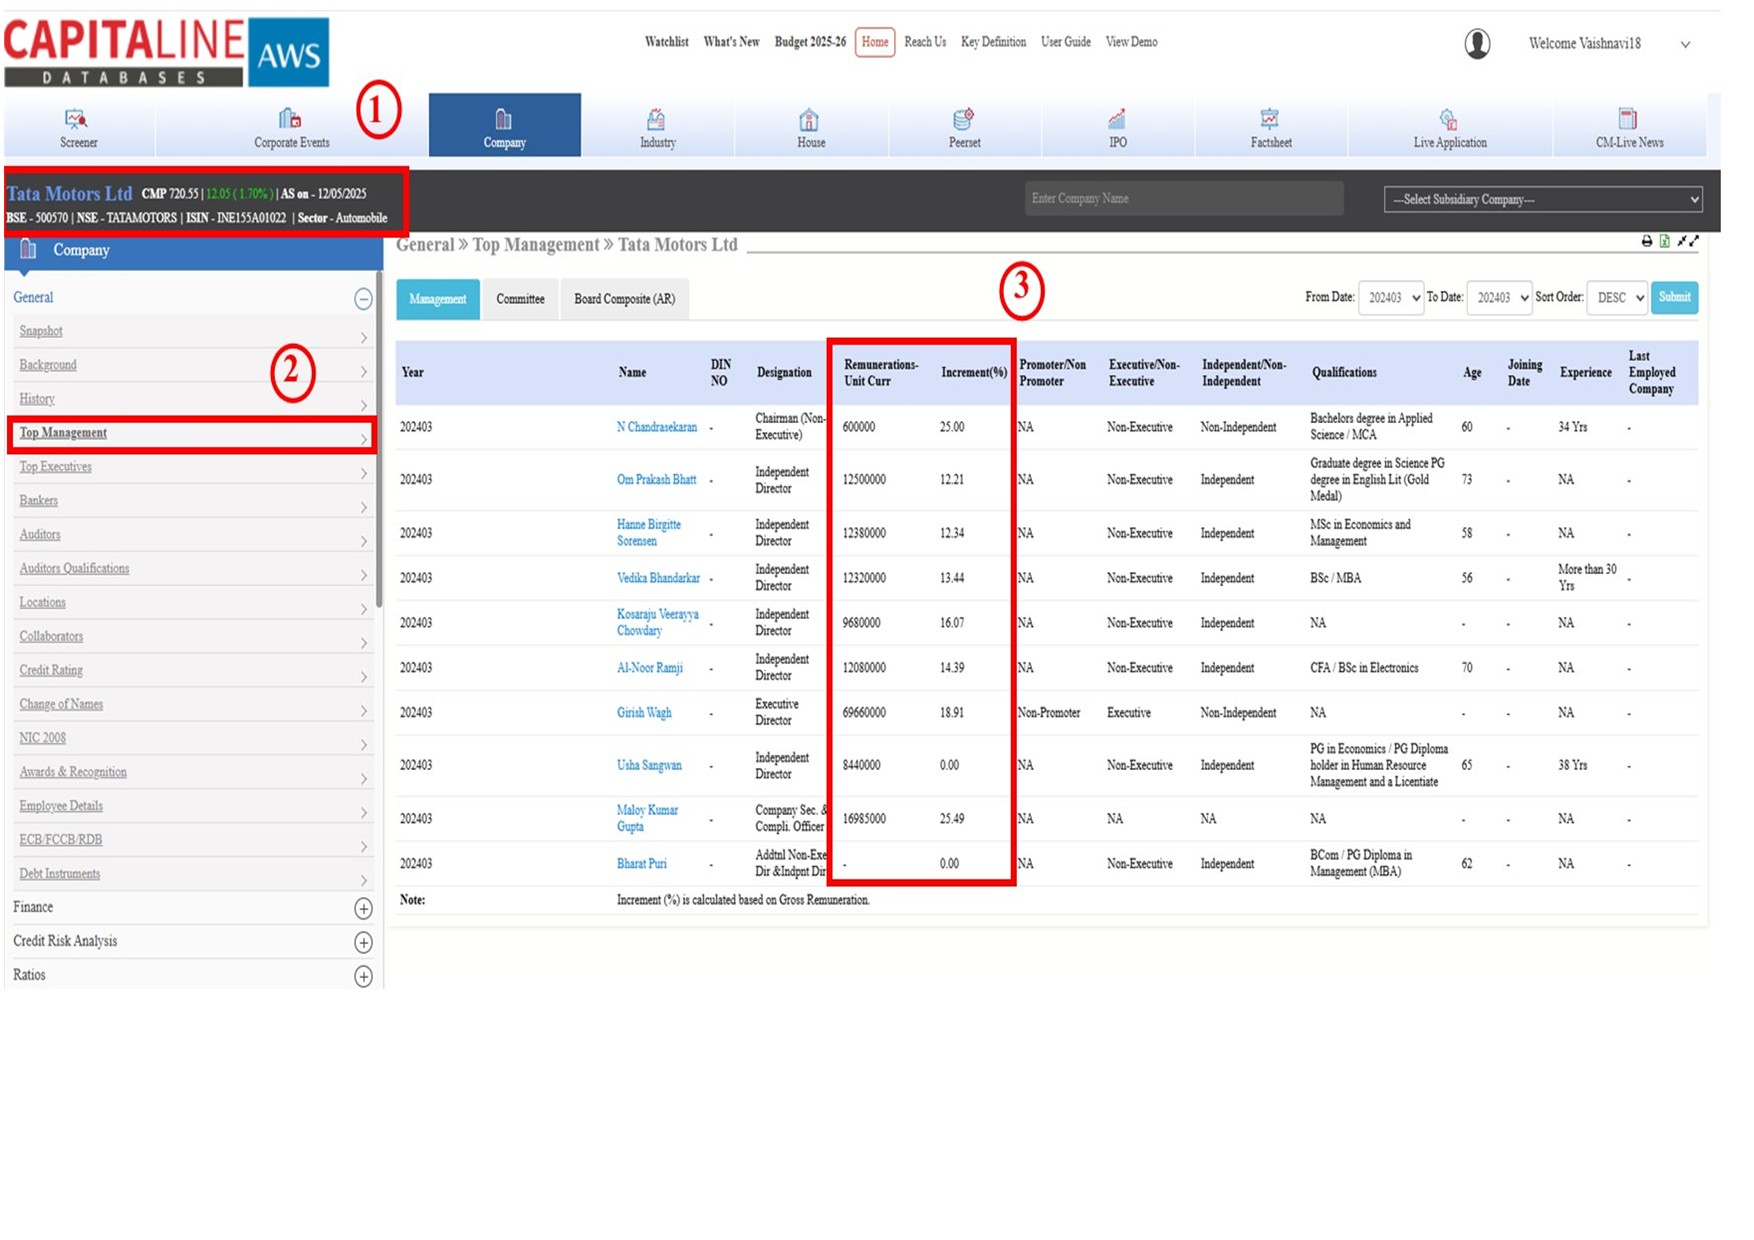
Task: Click the sidebar vertical scrollbar
Action: tap(379, 440)
